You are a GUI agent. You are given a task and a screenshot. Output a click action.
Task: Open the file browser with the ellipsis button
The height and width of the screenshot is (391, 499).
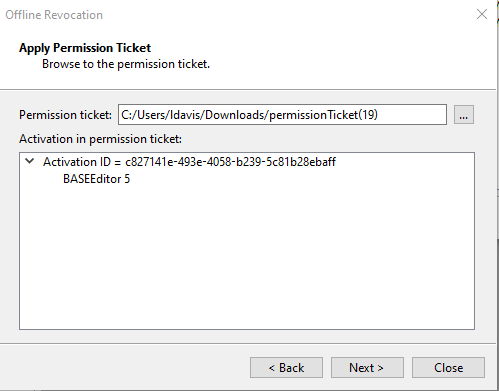[464, 115]
